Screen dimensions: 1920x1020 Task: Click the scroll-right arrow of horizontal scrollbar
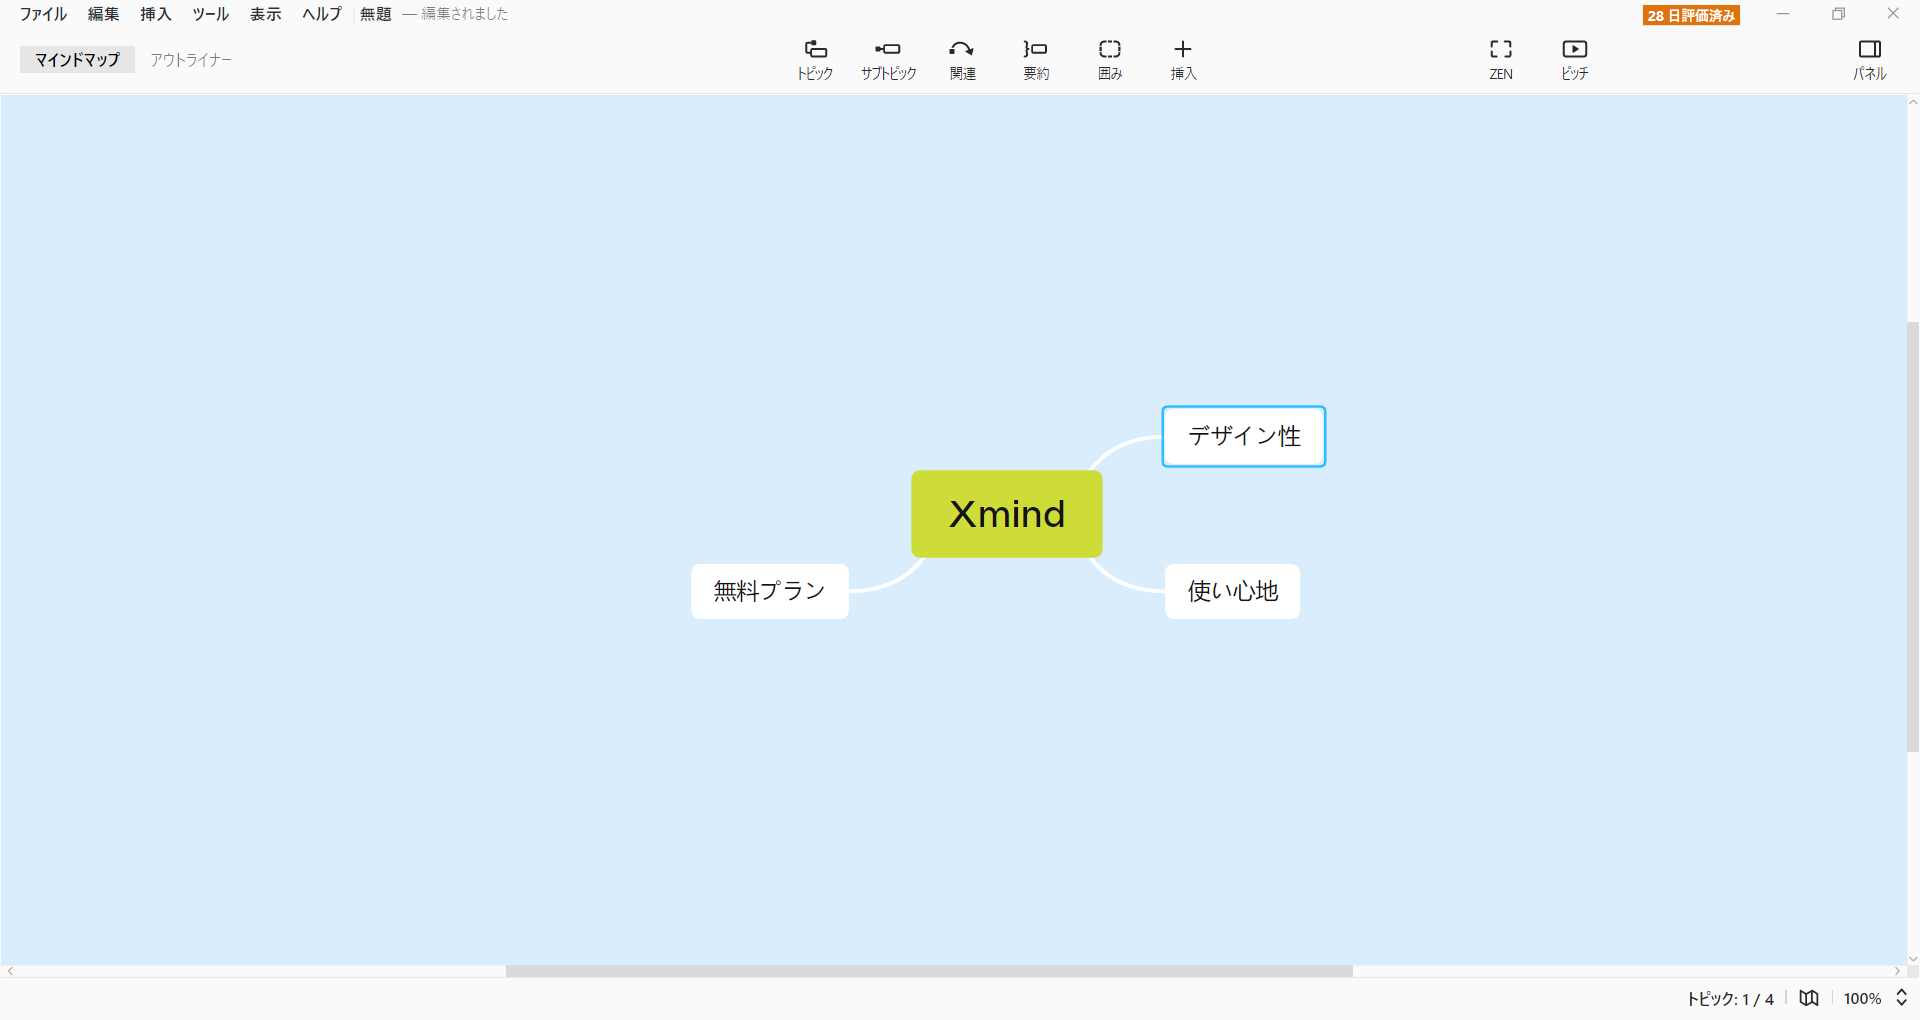coord(1897,971)
